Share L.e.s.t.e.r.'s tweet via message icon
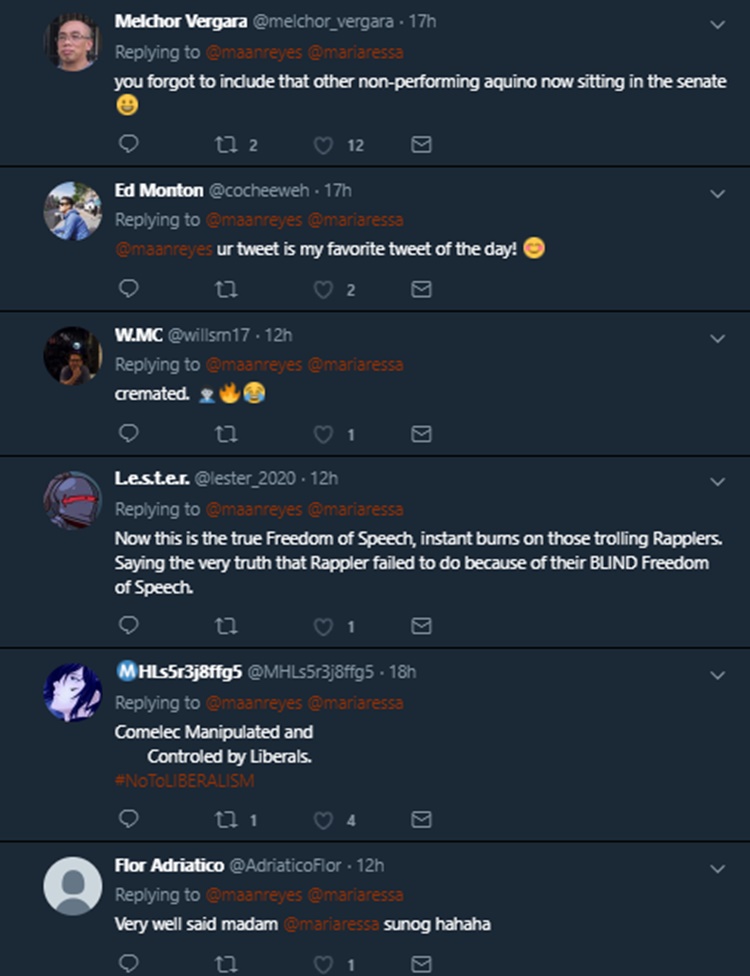Viewport: 750px width, 976px height. tap(422, 626)
